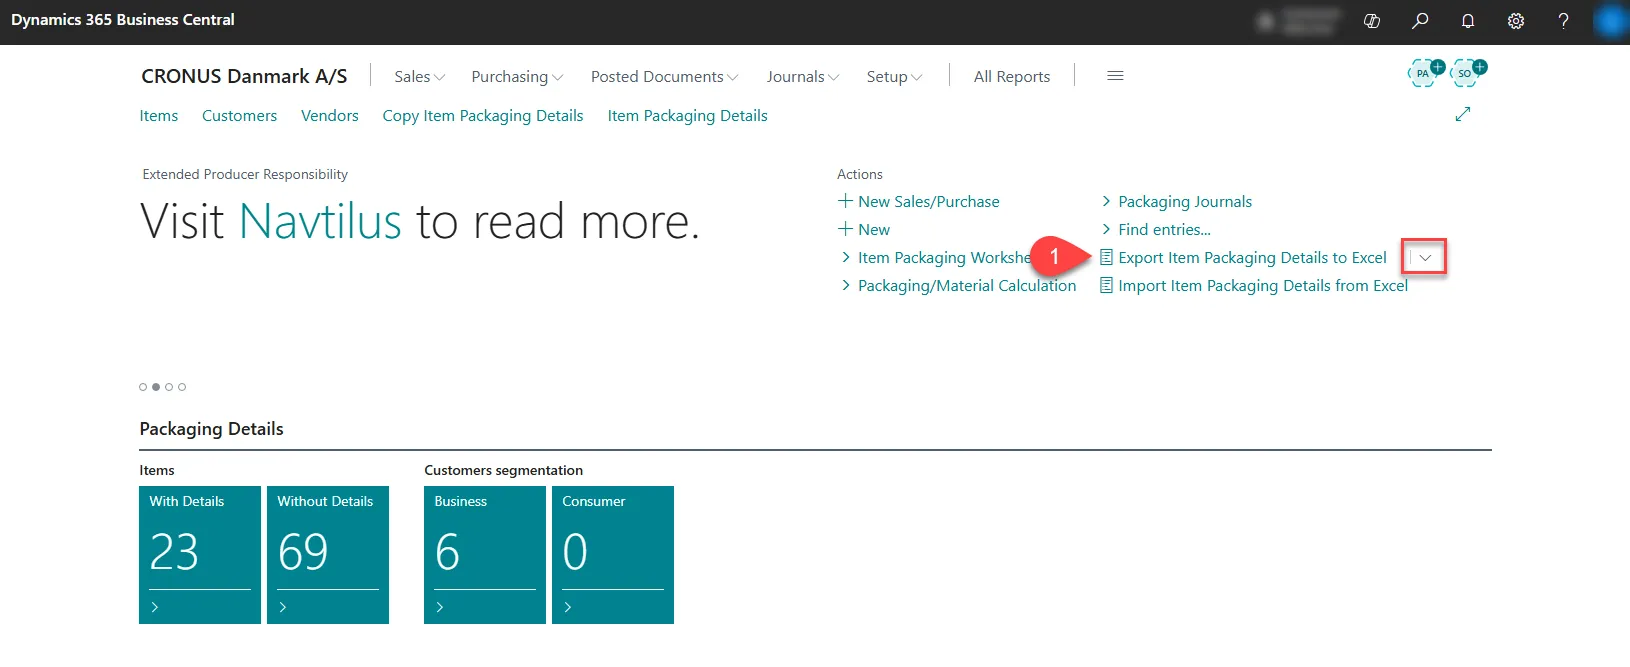The image size is (1630, 667).
Task: Open the Setup menu
Action: tap(894, 77)
